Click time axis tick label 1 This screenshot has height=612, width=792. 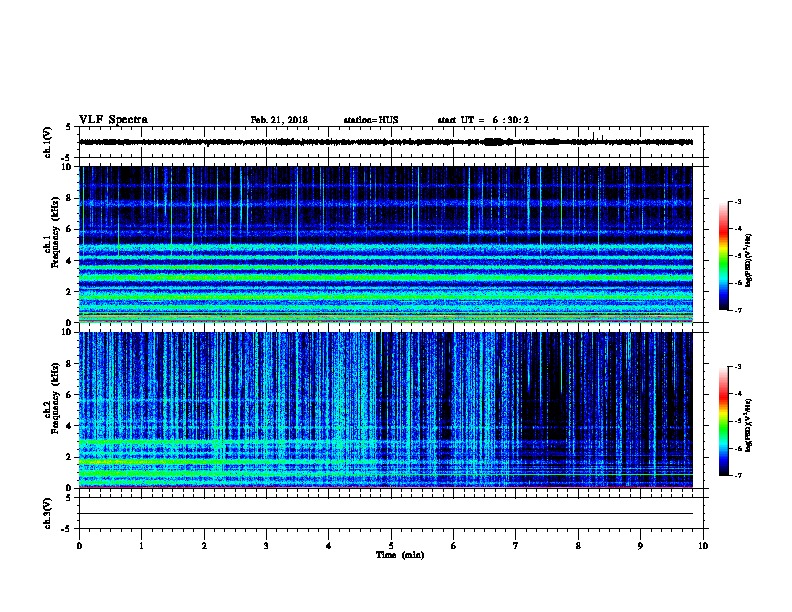pos(141,545)
